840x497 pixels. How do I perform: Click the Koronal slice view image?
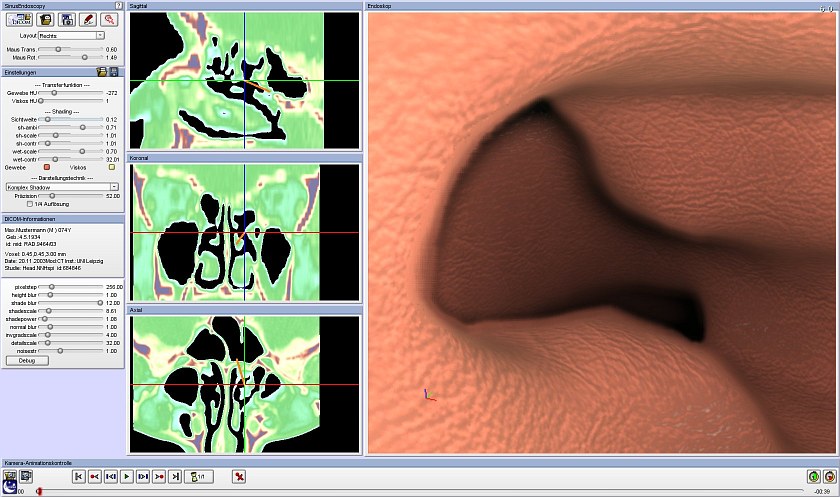(245, 233)
